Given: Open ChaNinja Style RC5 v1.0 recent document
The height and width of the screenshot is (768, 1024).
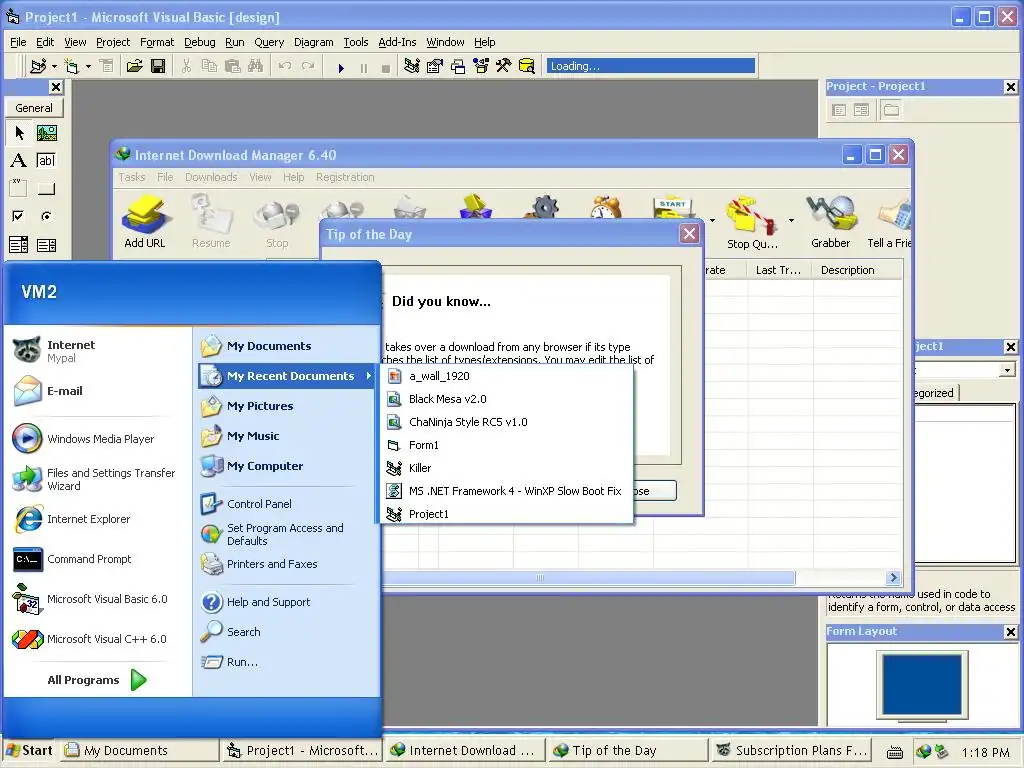Looking at the screenshot, I should (507, 422).
